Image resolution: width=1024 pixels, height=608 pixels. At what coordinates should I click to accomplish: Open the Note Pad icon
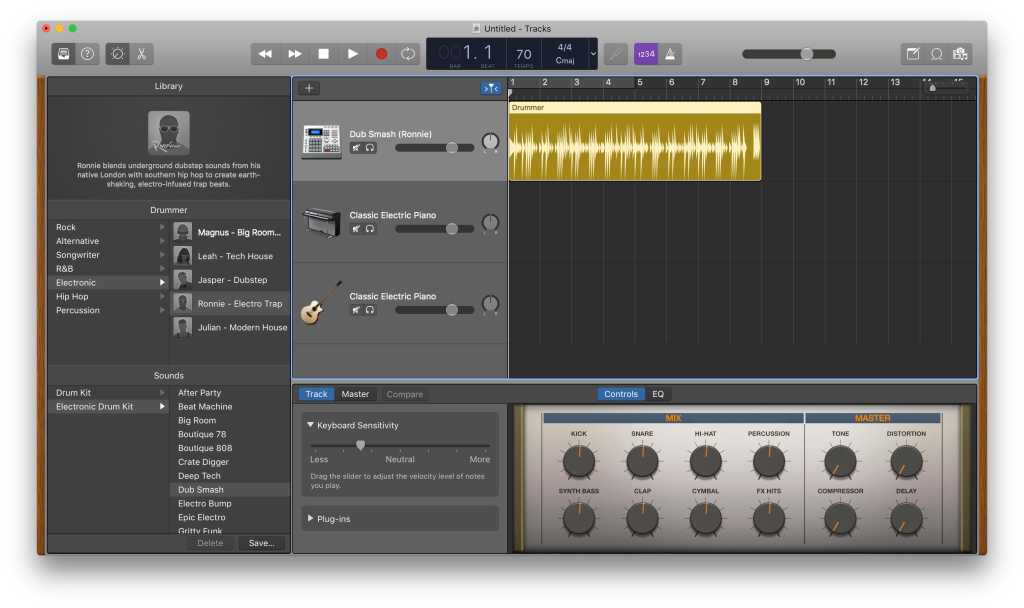click(x=912, y=54)
